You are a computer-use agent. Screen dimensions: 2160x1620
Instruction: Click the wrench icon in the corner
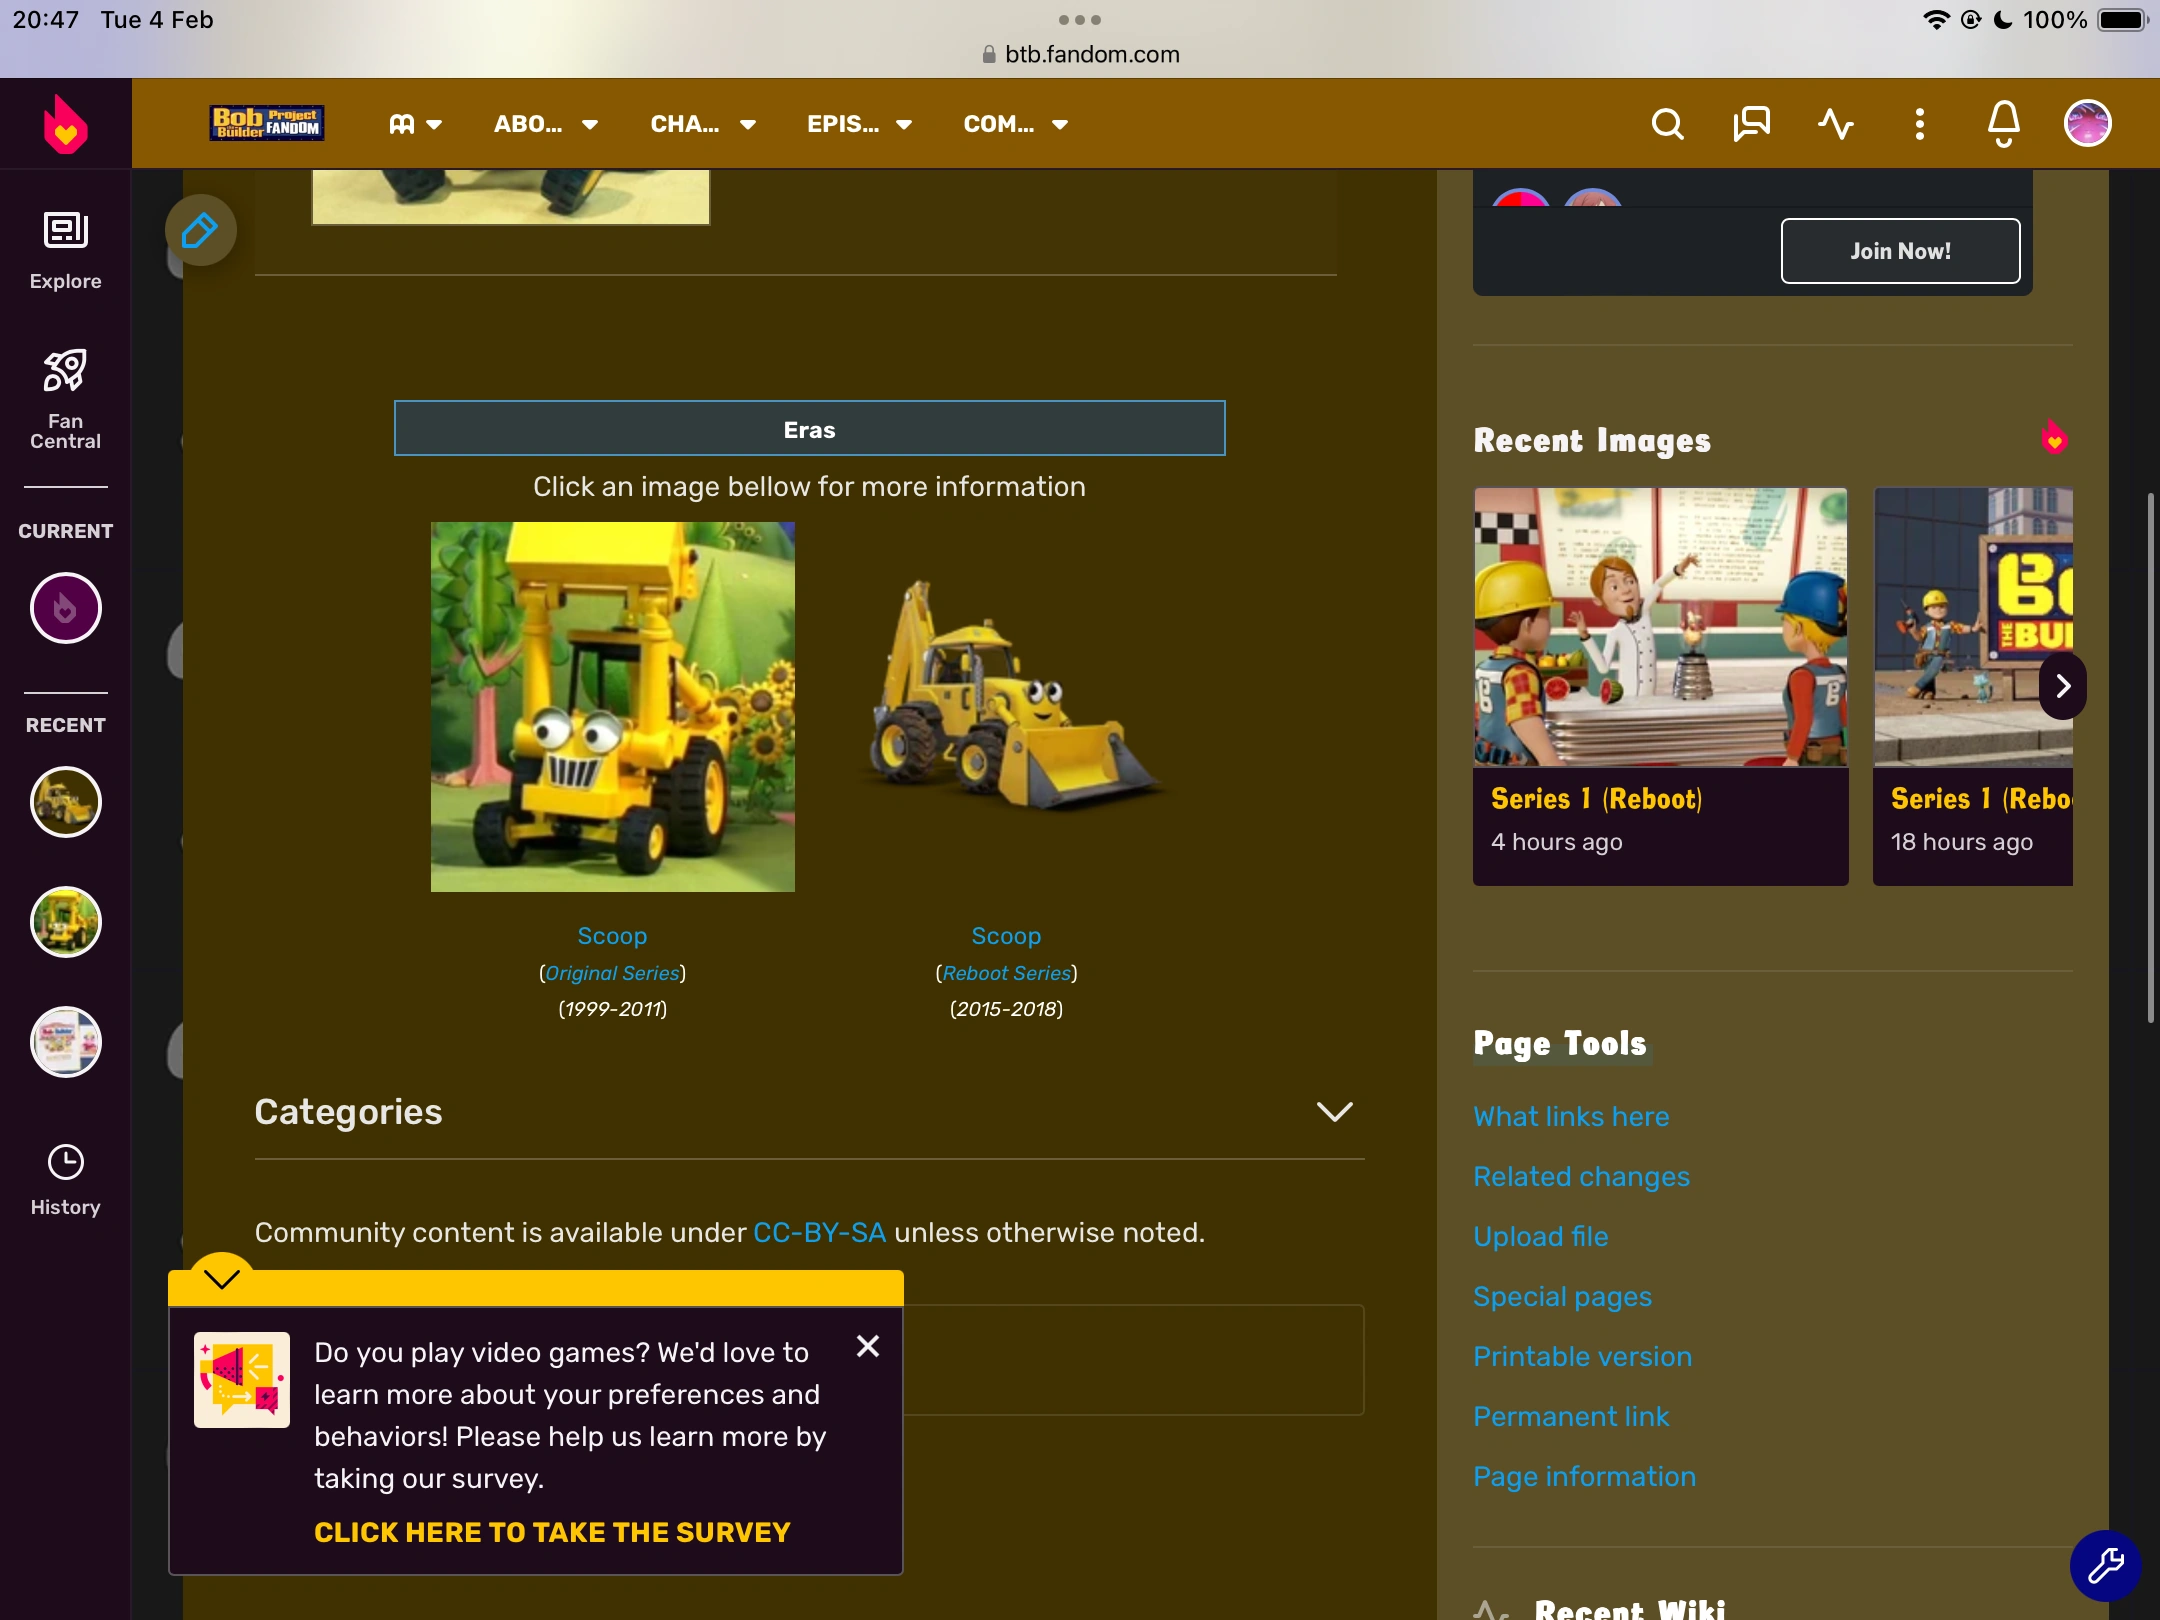[x=2103, y=1565]
